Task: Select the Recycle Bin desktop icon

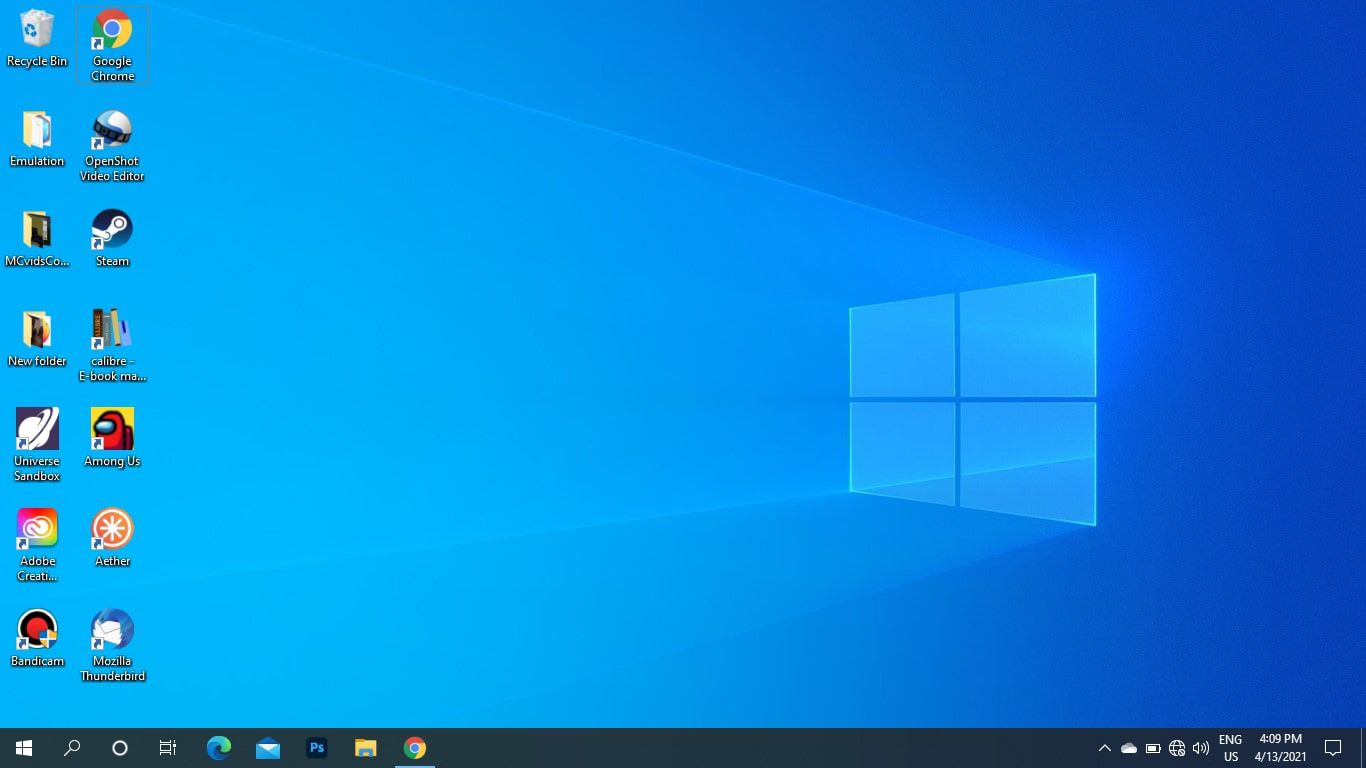Action: click(37, 40)
